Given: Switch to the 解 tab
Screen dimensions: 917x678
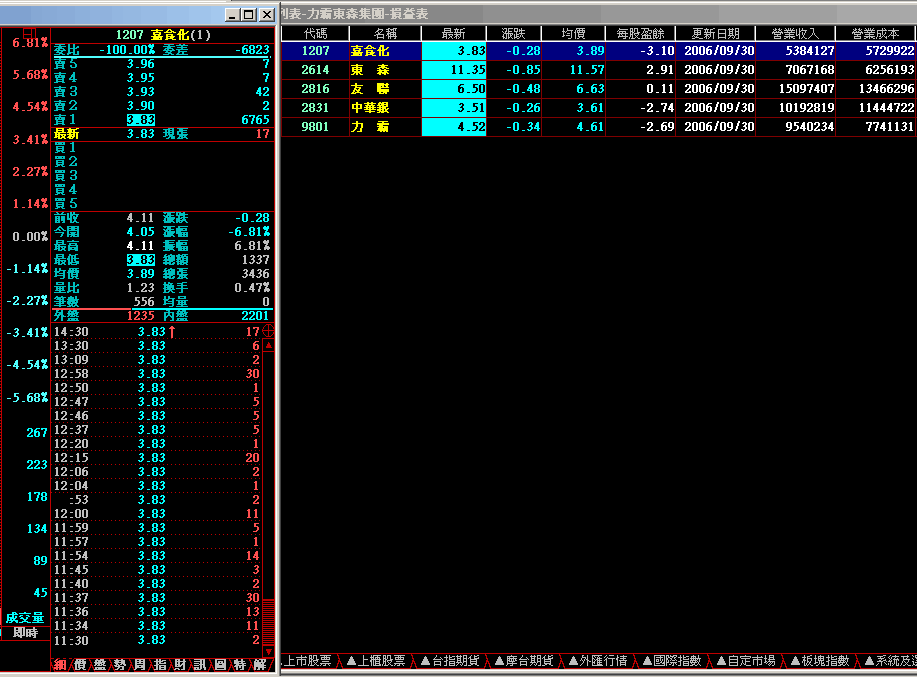Looking at the screenshot, I should [260, 665].
